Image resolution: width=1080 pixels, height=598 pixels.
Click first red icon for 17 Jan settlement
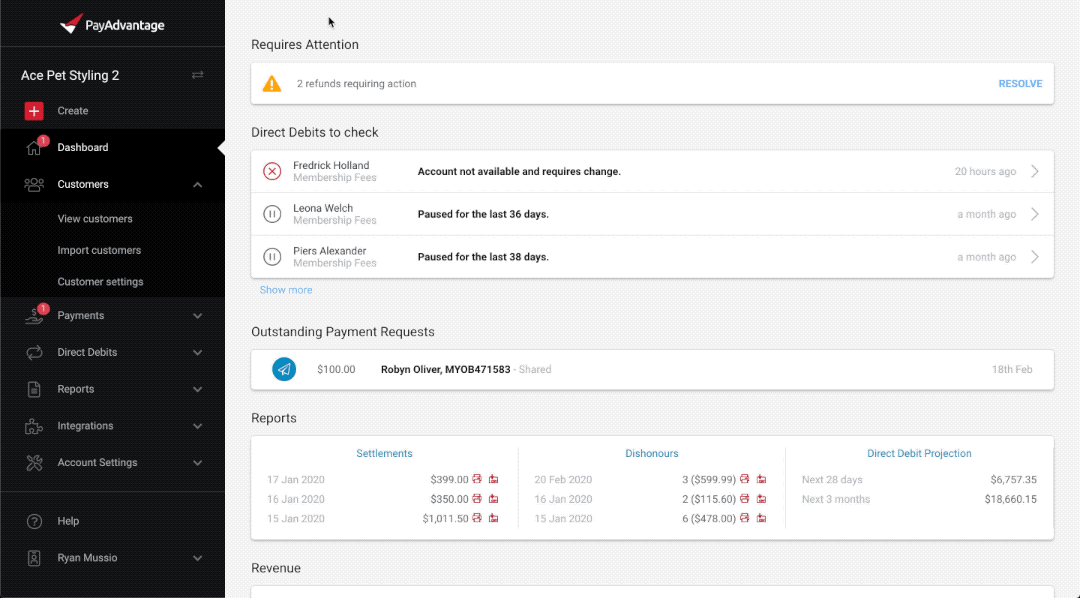477,479
